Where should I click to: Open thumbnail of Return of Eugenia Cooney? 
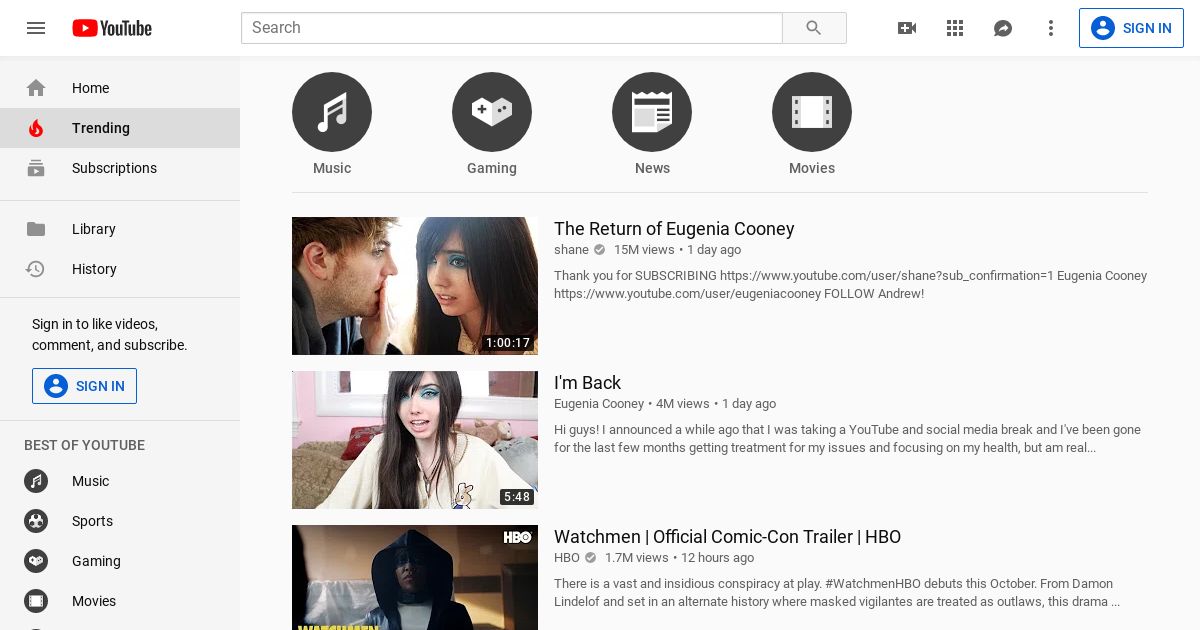(x=415, y=286)
